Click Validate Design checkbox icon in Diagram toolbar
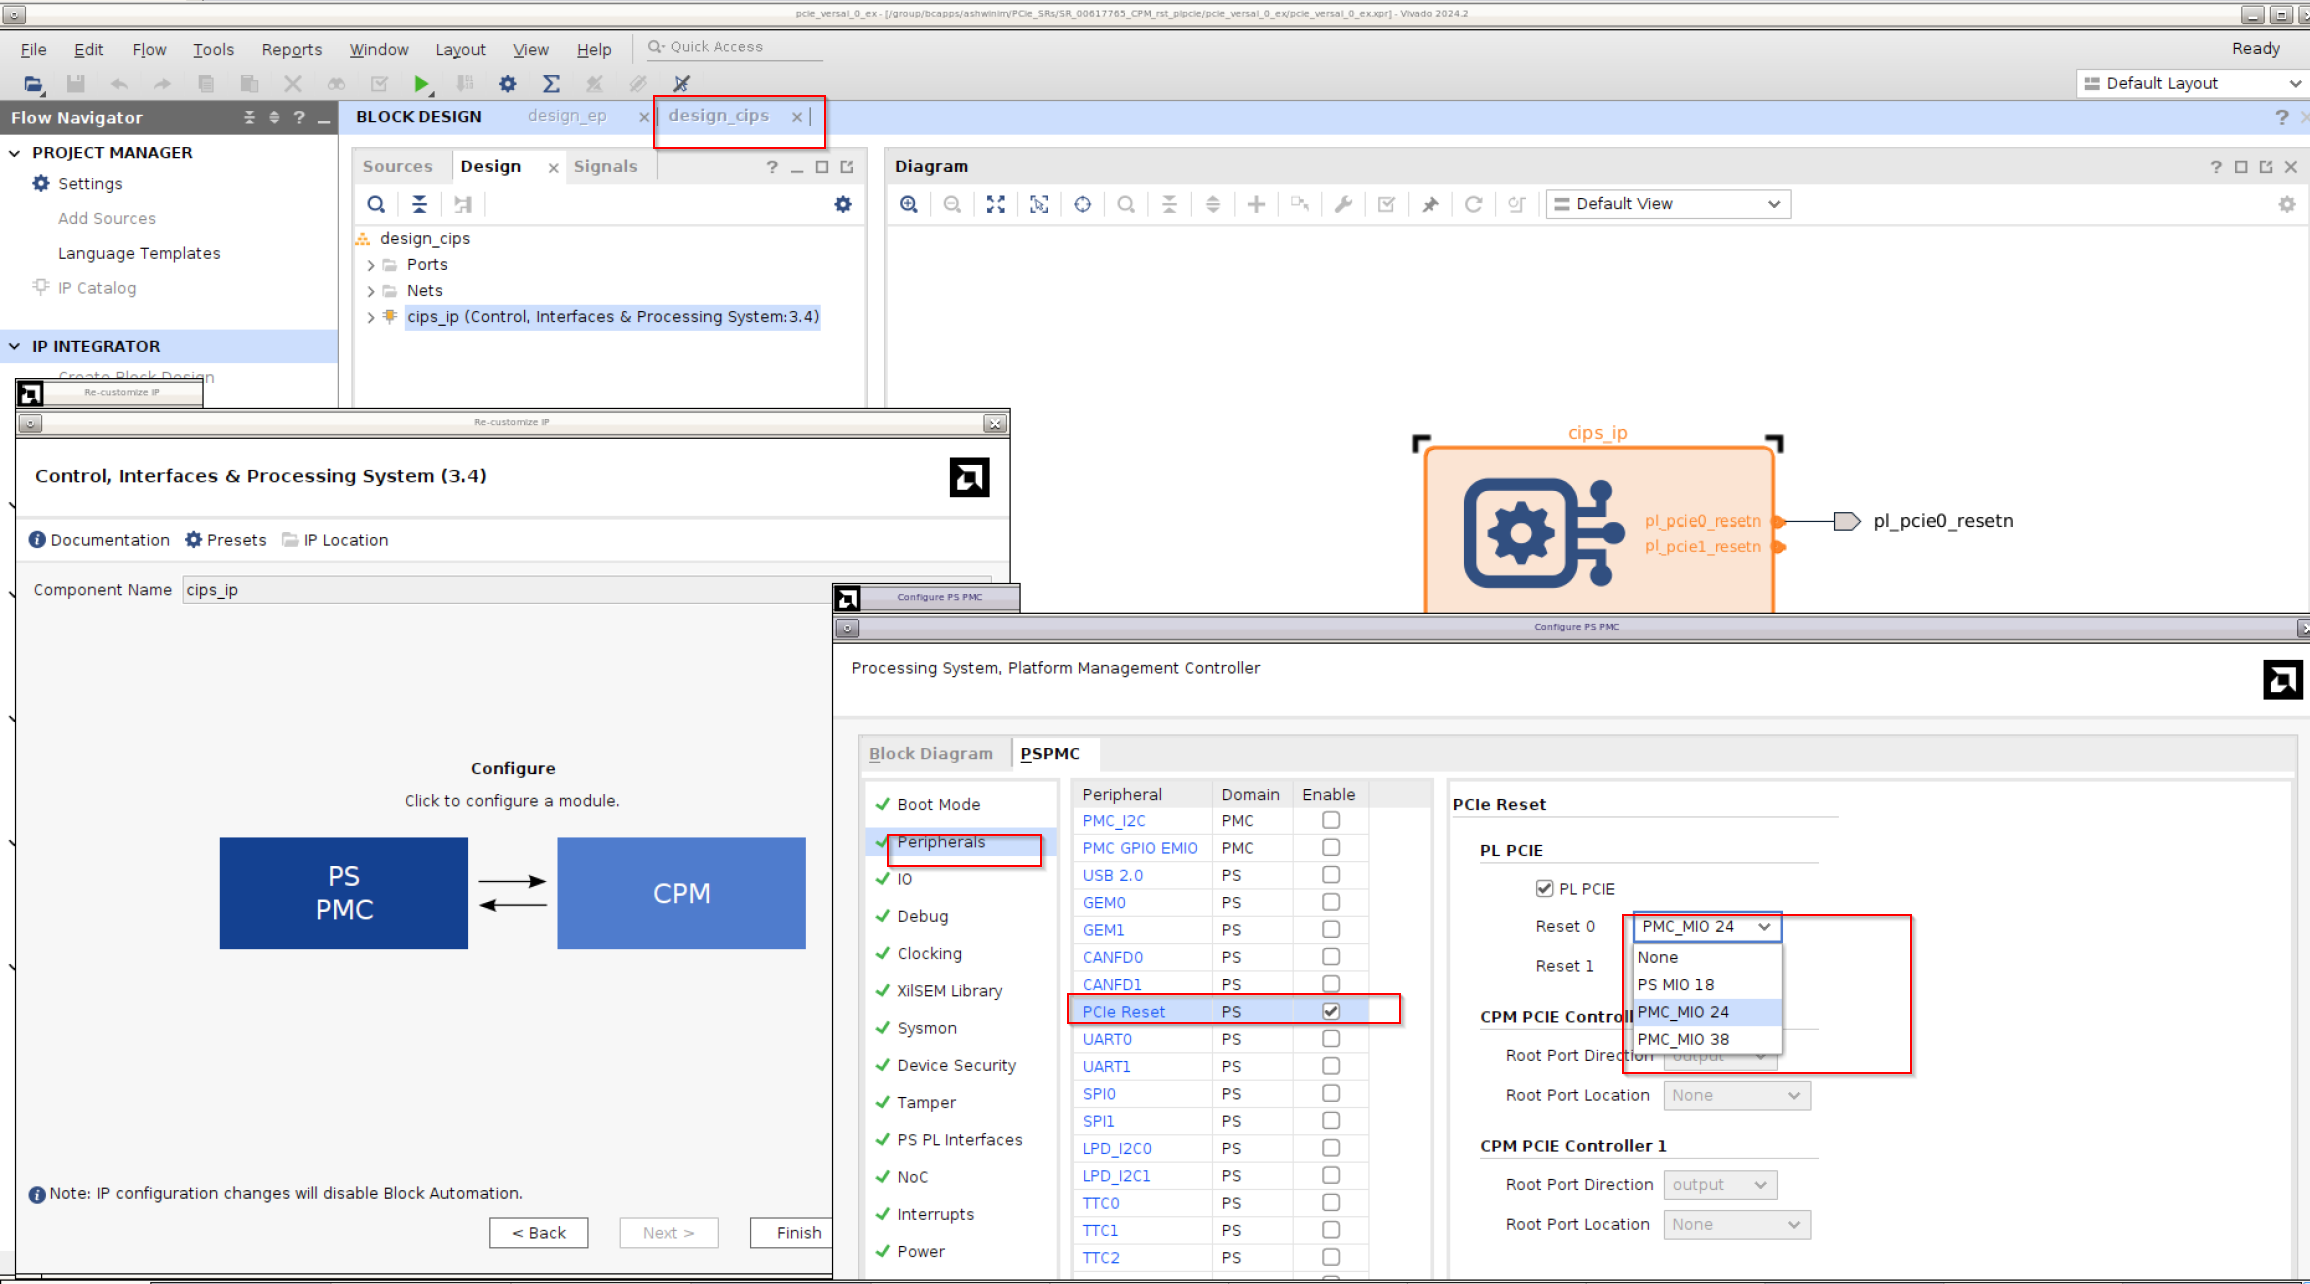2310x1284 pixels. [x=1386, y=204]
